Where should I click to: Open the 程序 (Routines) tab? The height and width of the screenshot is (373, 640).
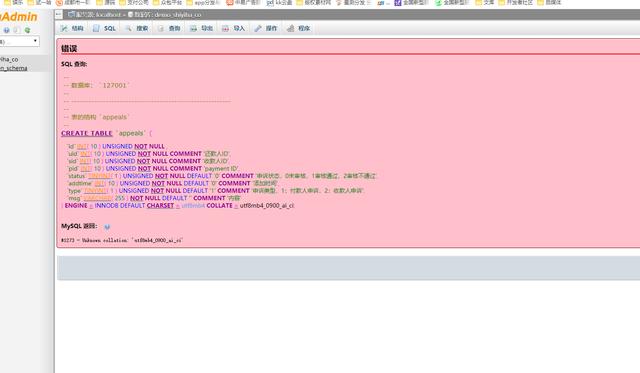pyautogui.click(x=299, y=29)
